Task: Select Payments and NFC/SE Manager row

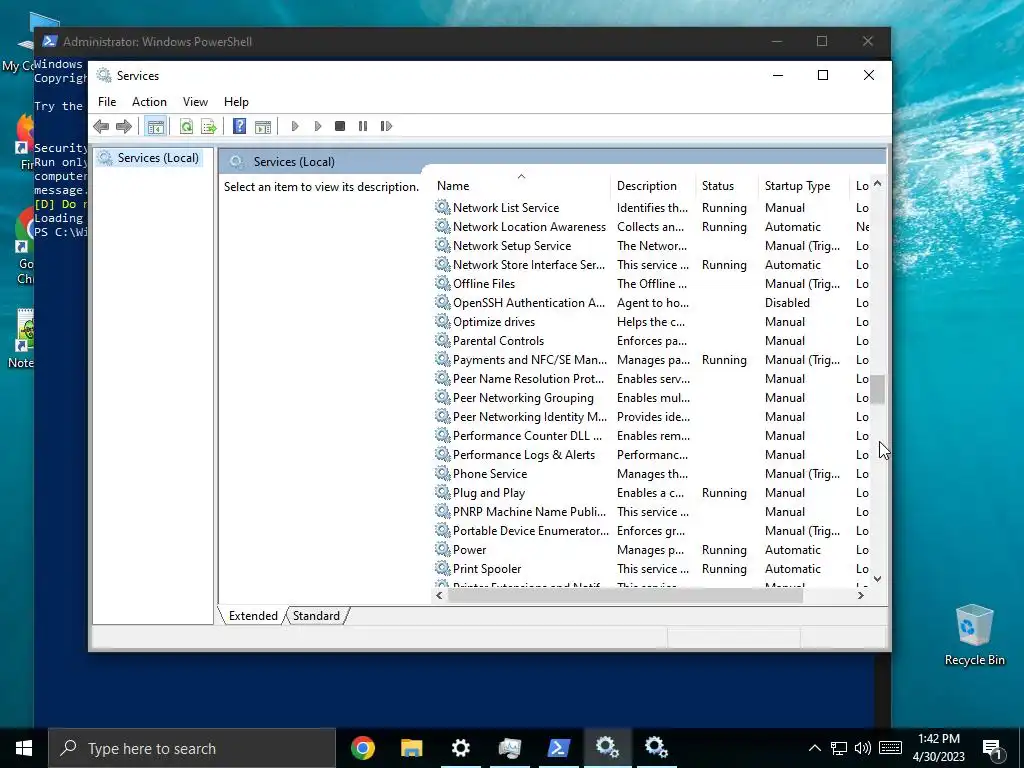Action: (x=651, y=359)
